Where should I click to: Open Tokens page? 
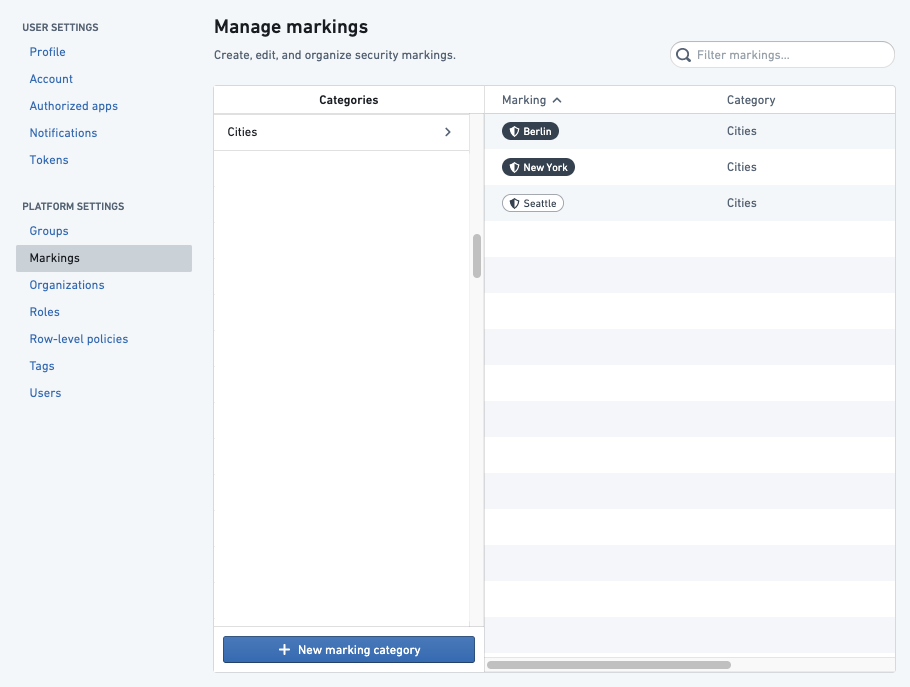click(x=49, y=160)
